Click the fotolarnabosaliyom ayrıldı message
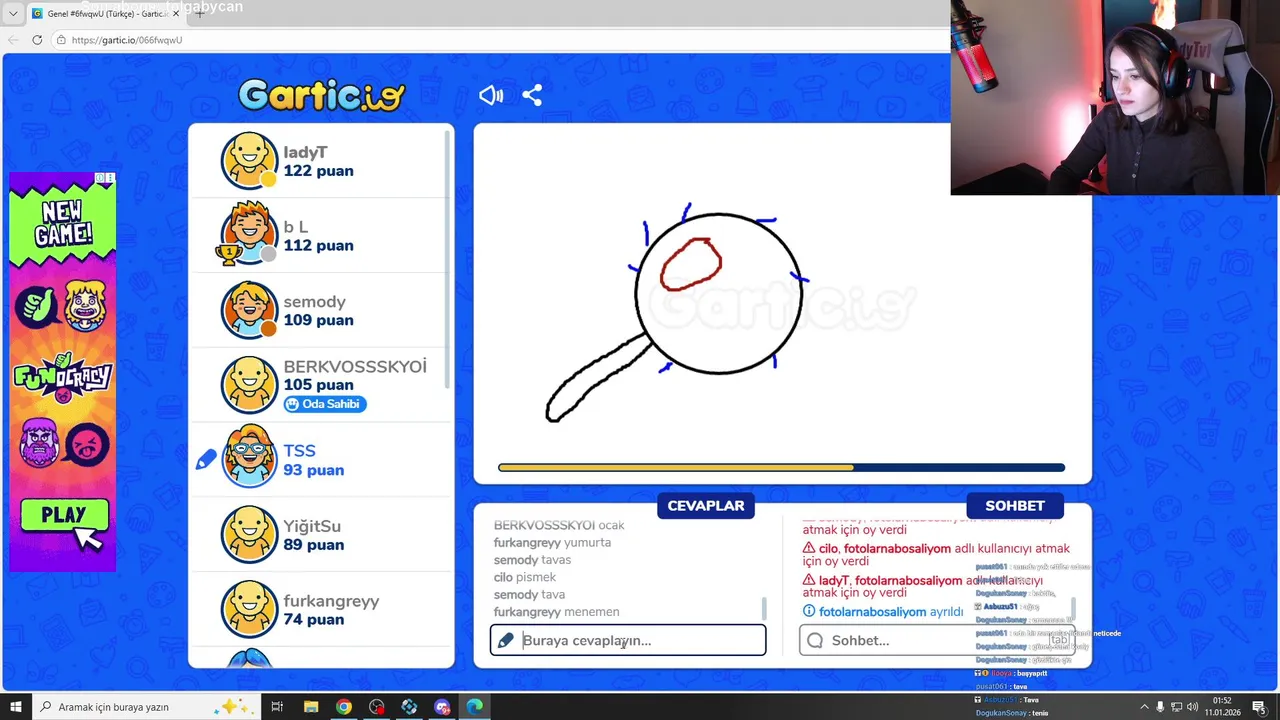Screen dimensions: 1280x720 coord(883,611)
